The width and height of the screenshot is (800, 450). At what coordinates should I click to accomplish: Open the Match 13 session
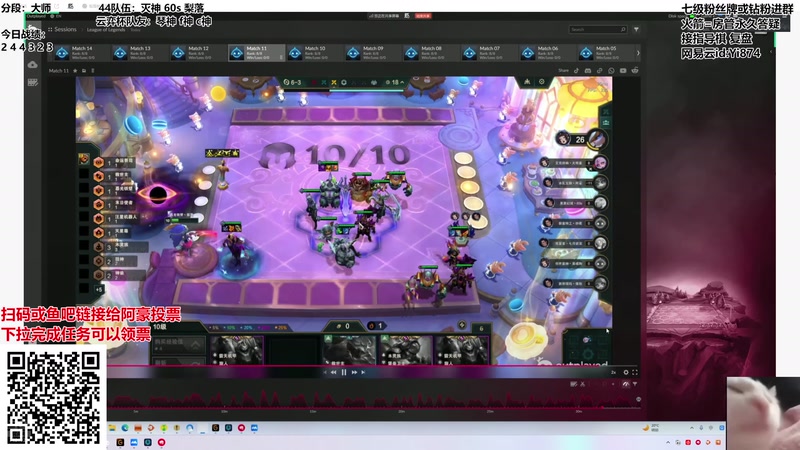point(140,53)
